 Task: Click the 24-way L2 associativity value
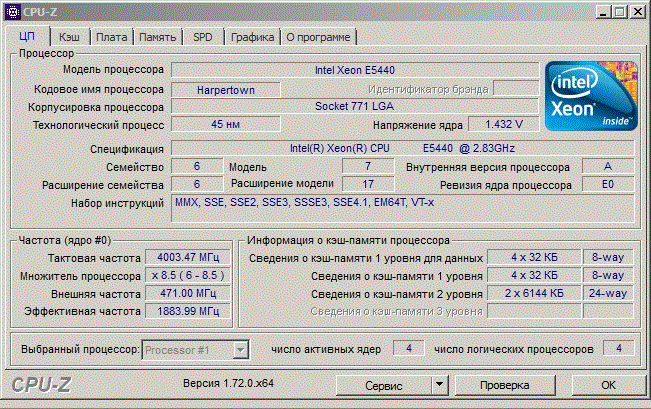[608, 293]
